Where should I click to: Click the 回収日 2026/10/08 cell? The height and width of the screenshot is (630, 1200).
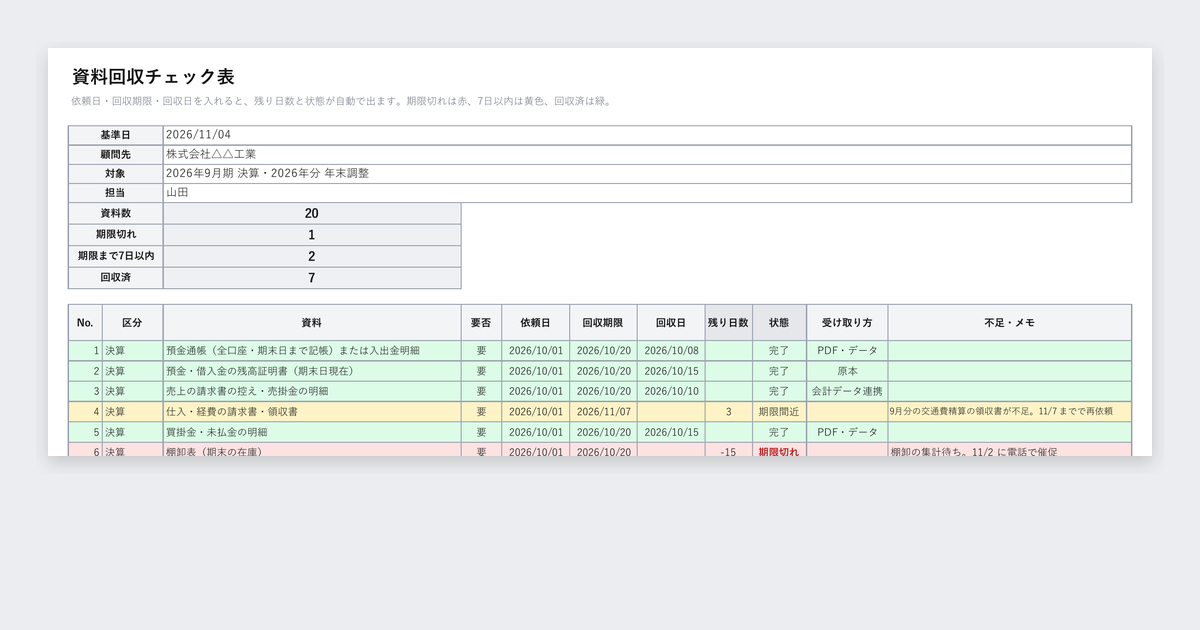tap(671, 351)
